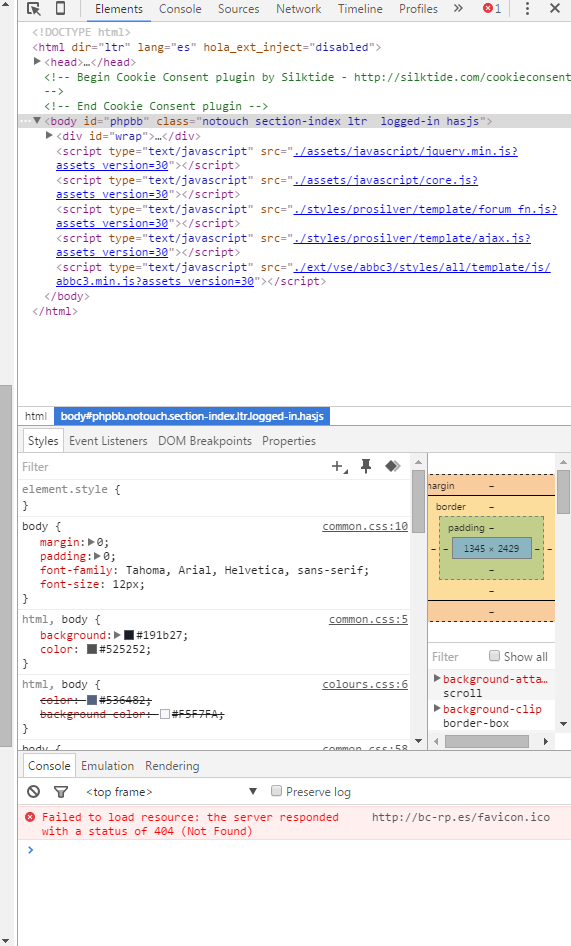Open the favicon.ico error URL link

461,817
